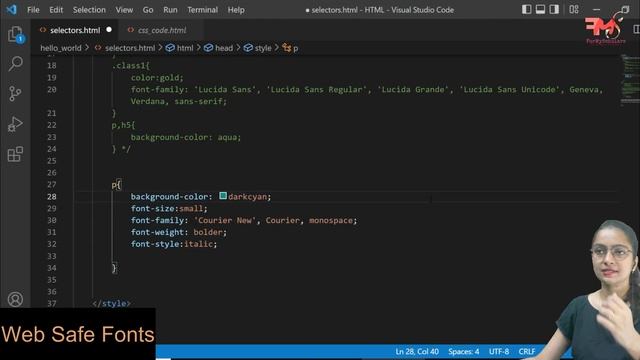Toggle the secondary side bar layout button
Viewport: 640px width, 360px height.
[x=554, y=9]
